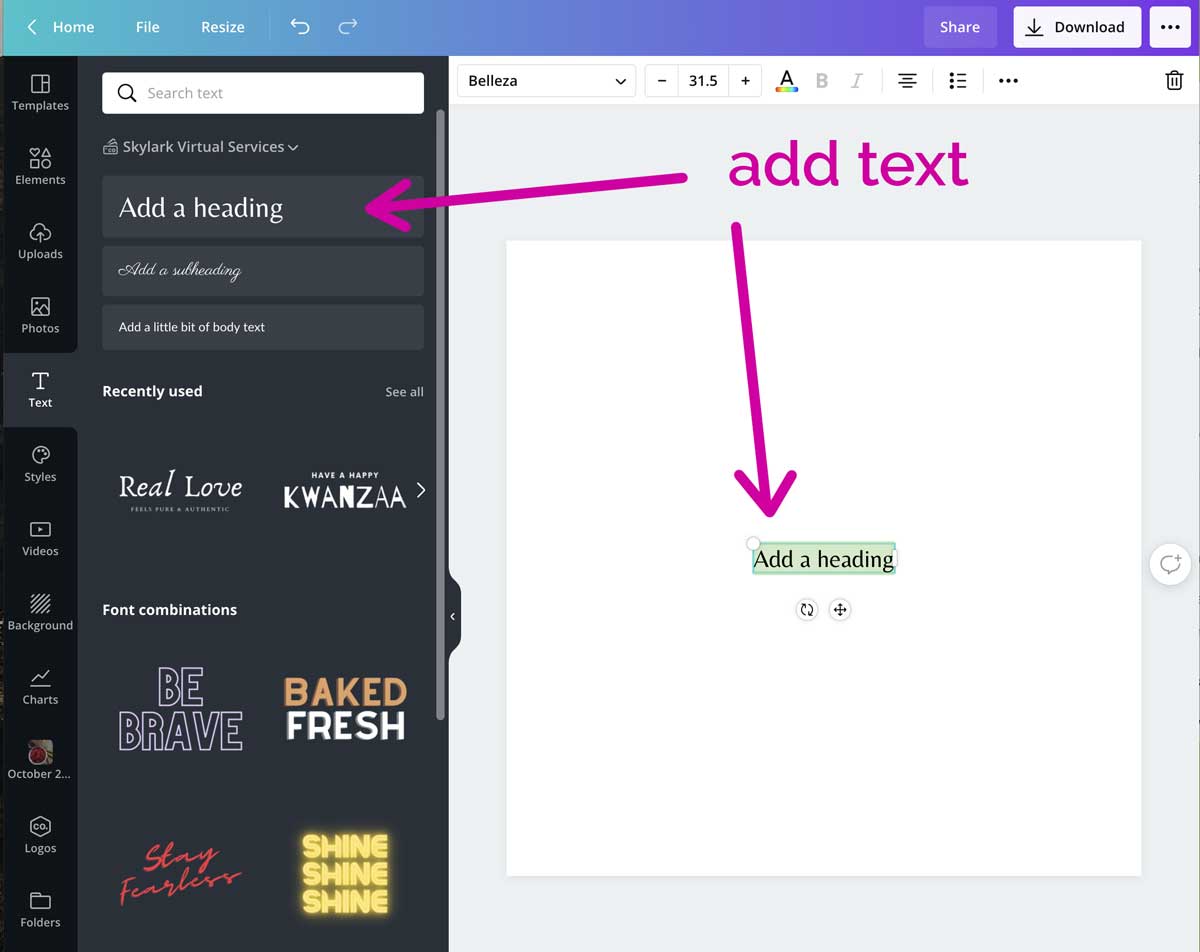Open the Belleza font dropdown
The height and width of the screenshot is (952, 1200).
tap(546, 80)
